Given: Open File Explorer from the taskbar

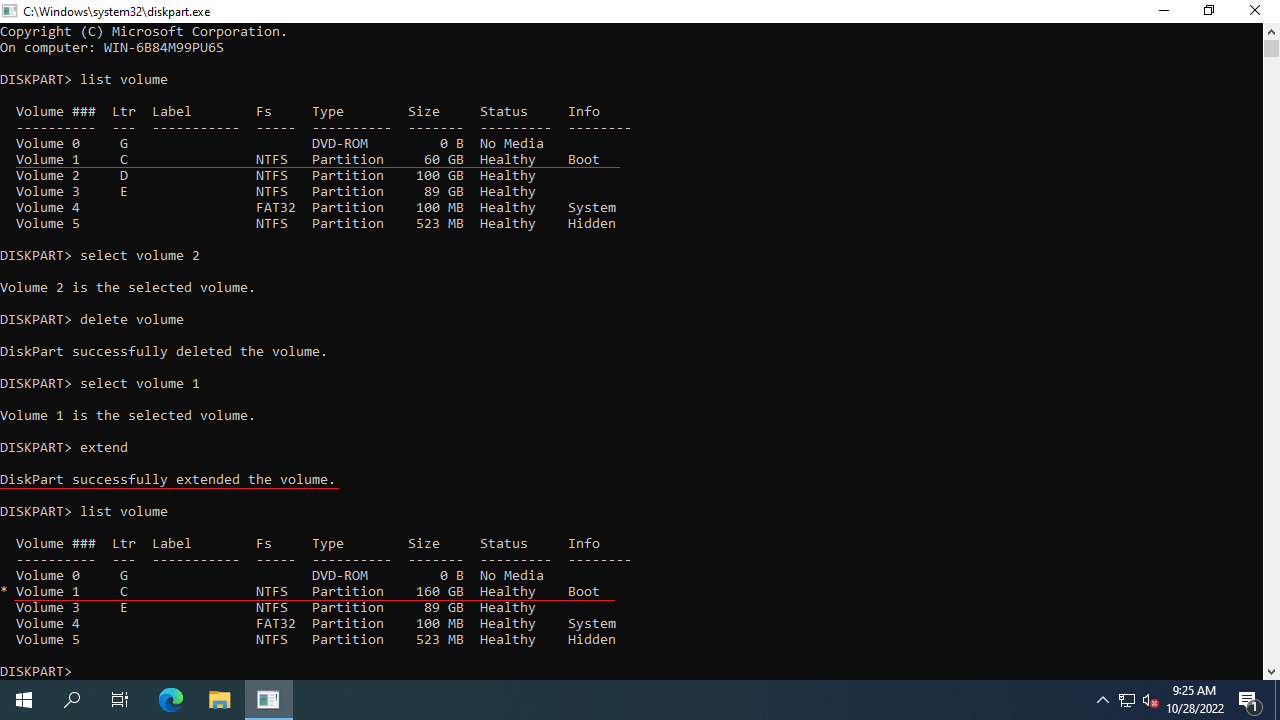Looking at the screenshot, I should point(220,700).
